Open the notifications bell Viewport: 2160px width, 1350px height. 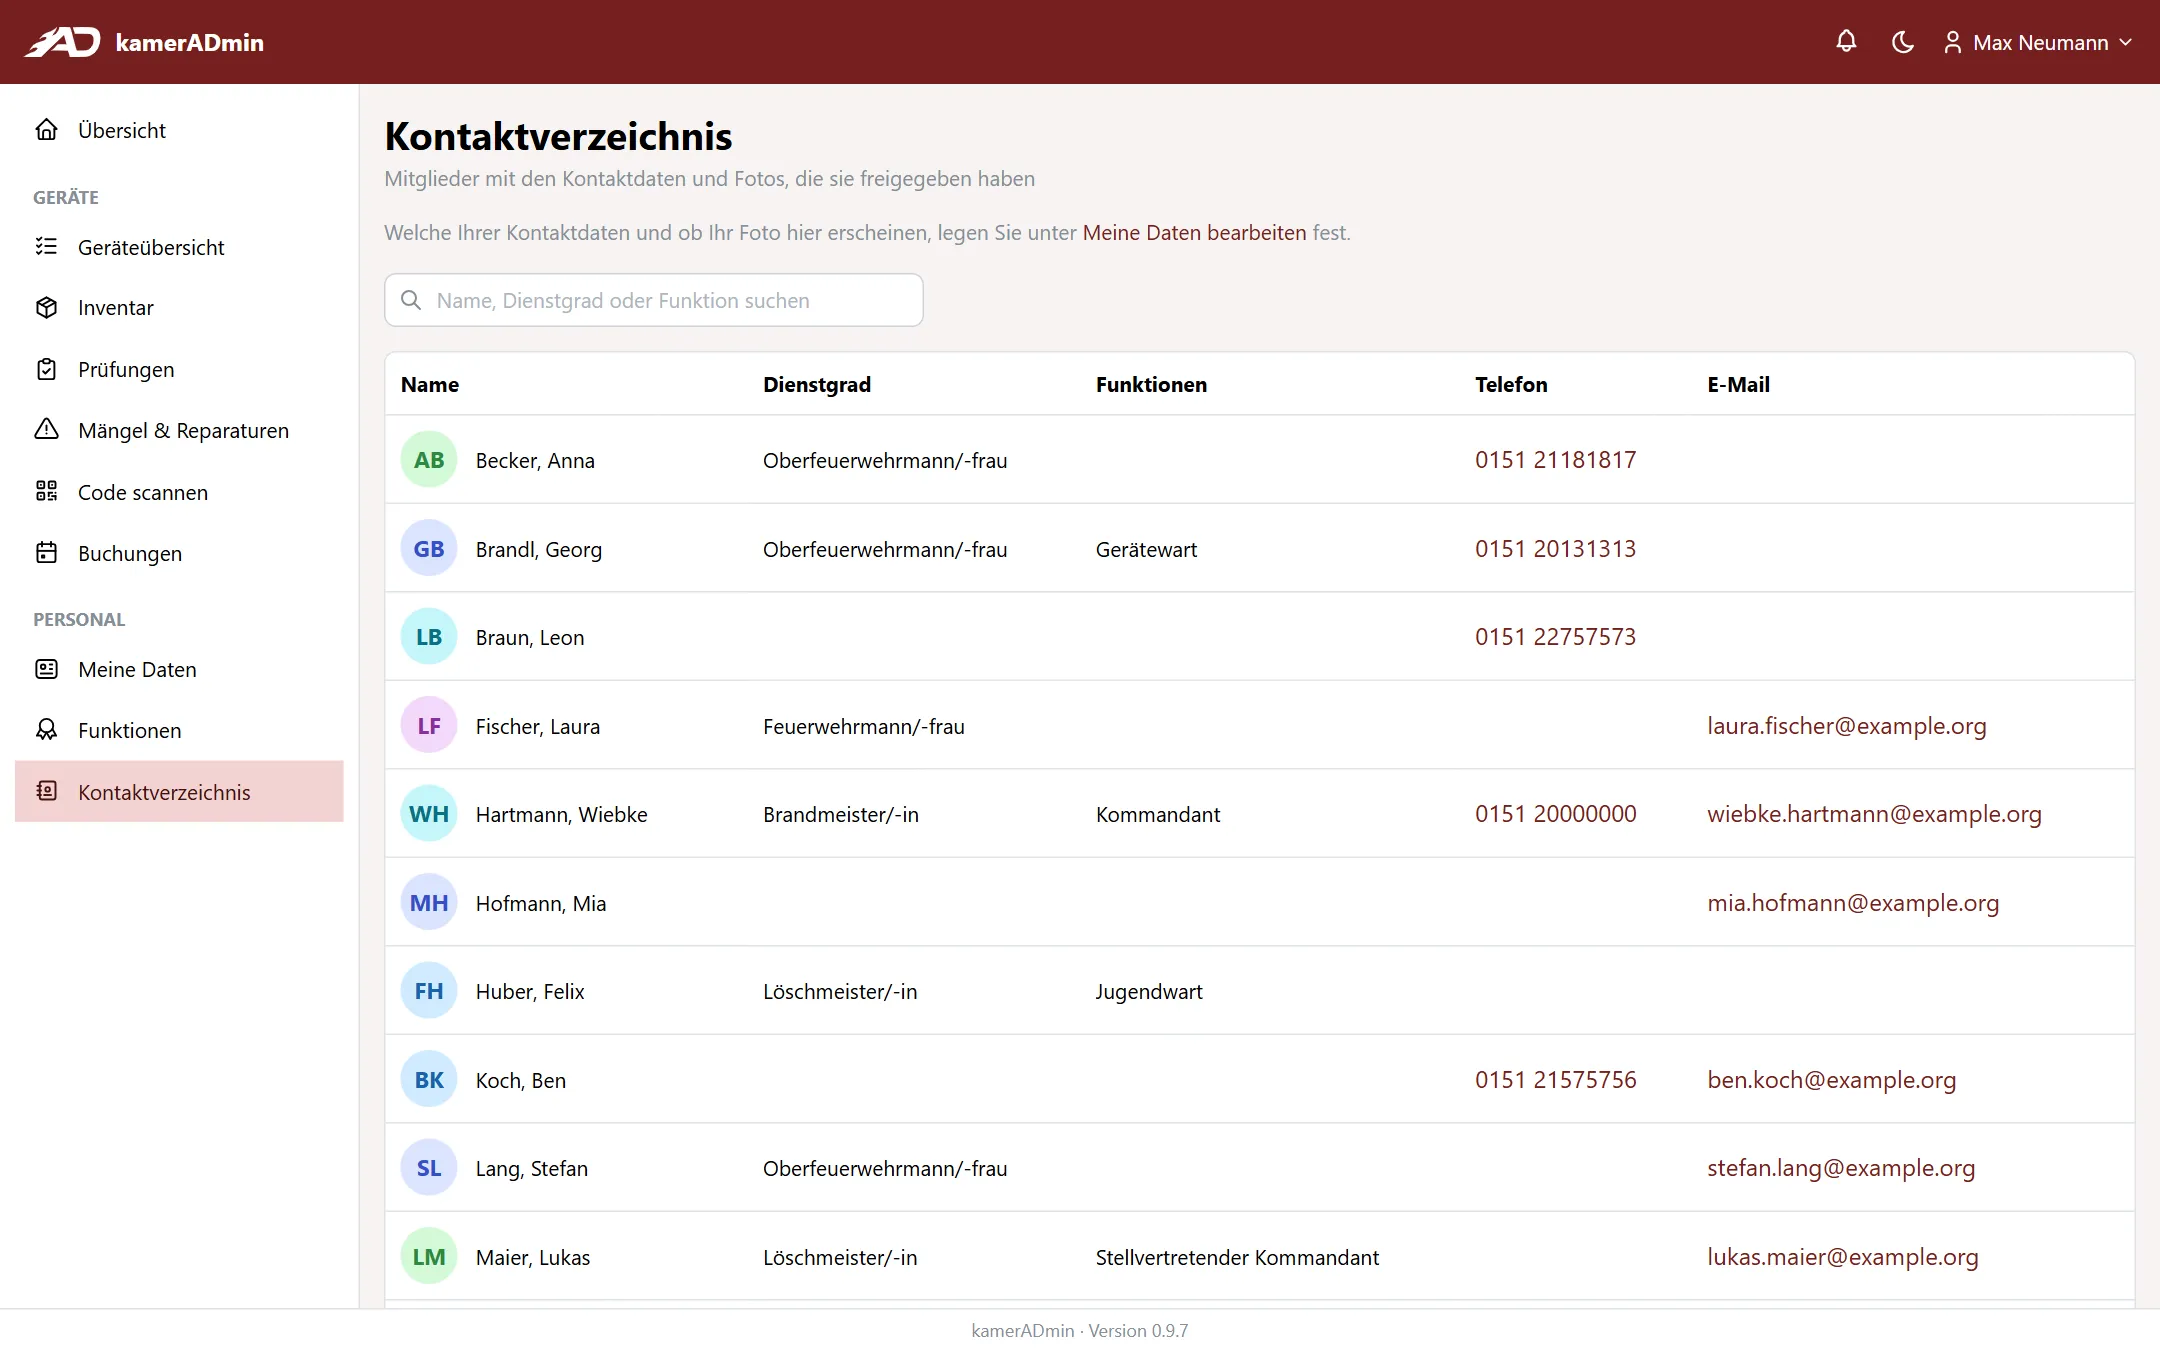(1846, 42)
